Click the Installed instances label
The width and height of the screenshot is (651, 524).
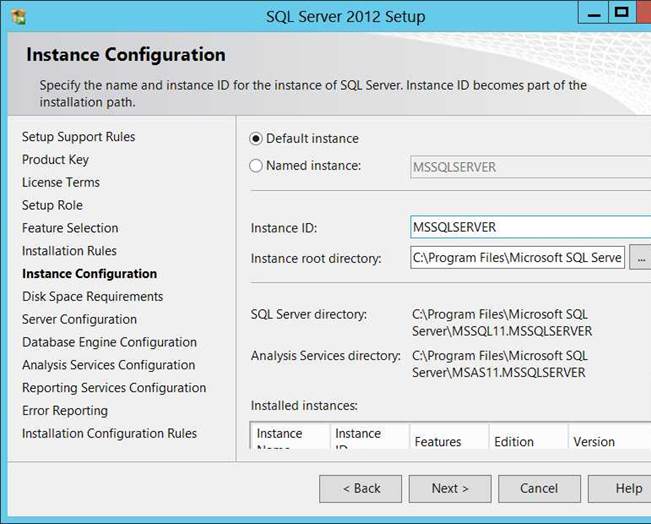coord(304,406)
